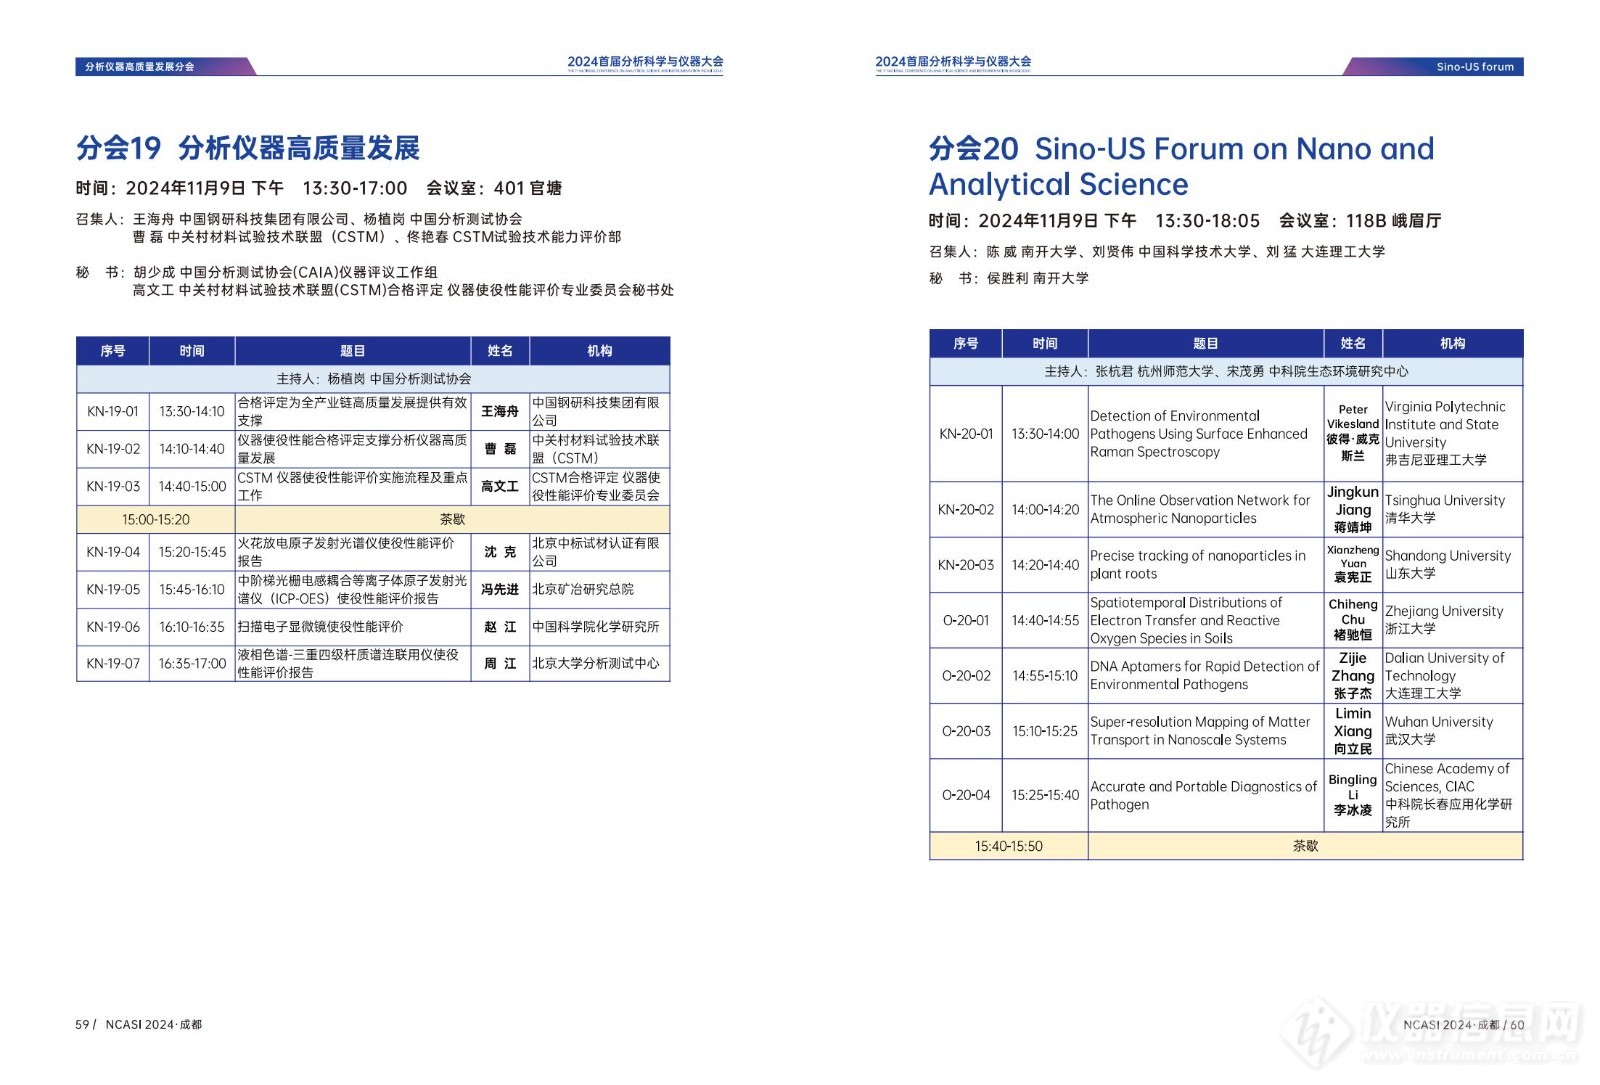Click the institution '中国科学院化学研究所'
This screenshot has width=1600, height=1085.
596,627
